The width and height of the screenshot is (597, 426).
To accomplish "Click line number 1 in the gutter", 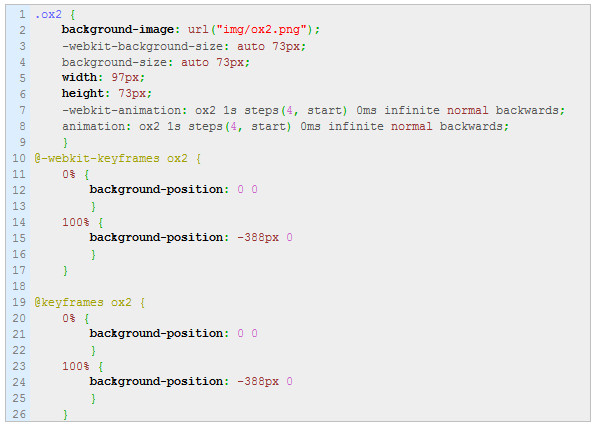I will pos(22,14).
